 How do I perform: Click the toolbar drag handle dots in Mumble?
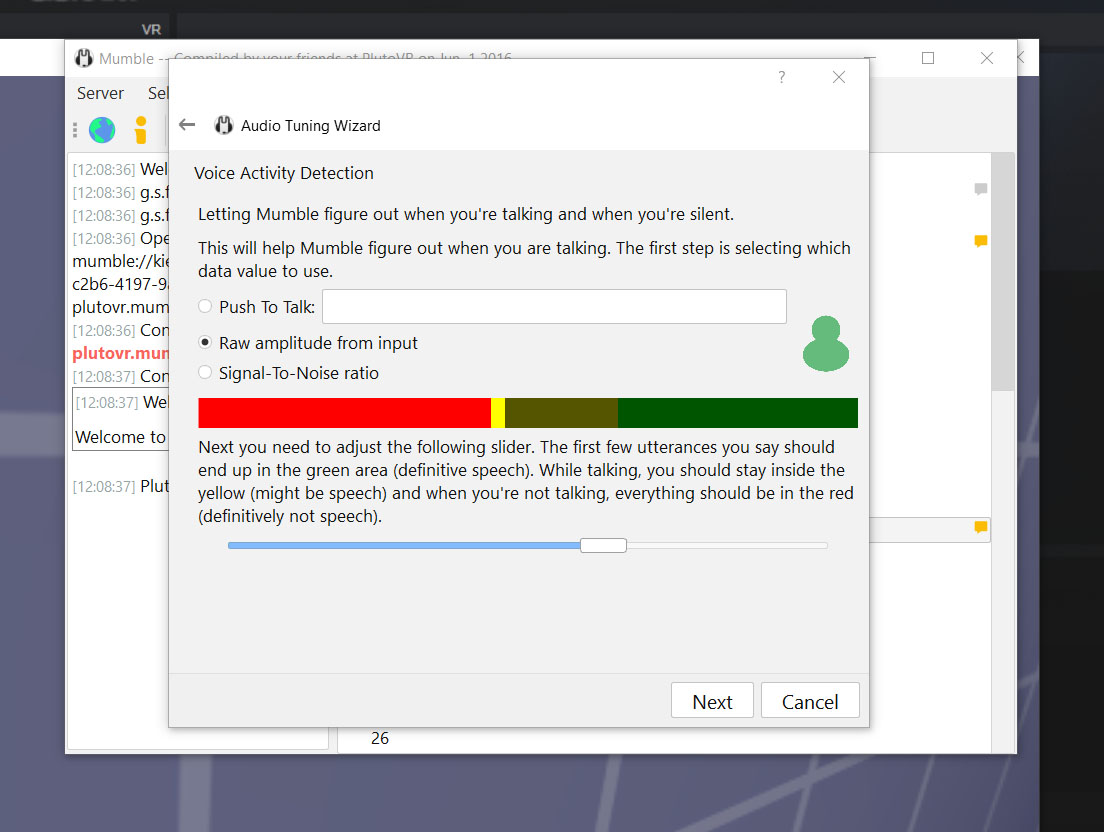click(x=75, y=130)
